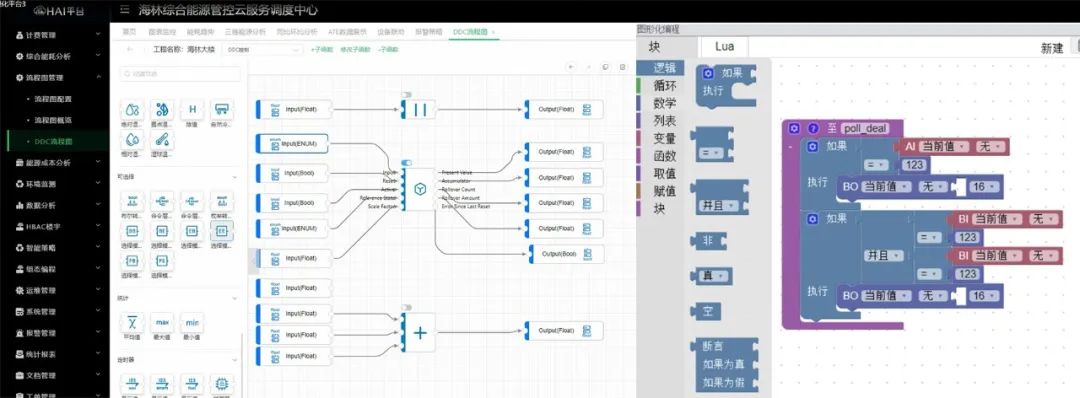
Task: Open the 当前值 dropdown on the AI block
Action: 944,146
